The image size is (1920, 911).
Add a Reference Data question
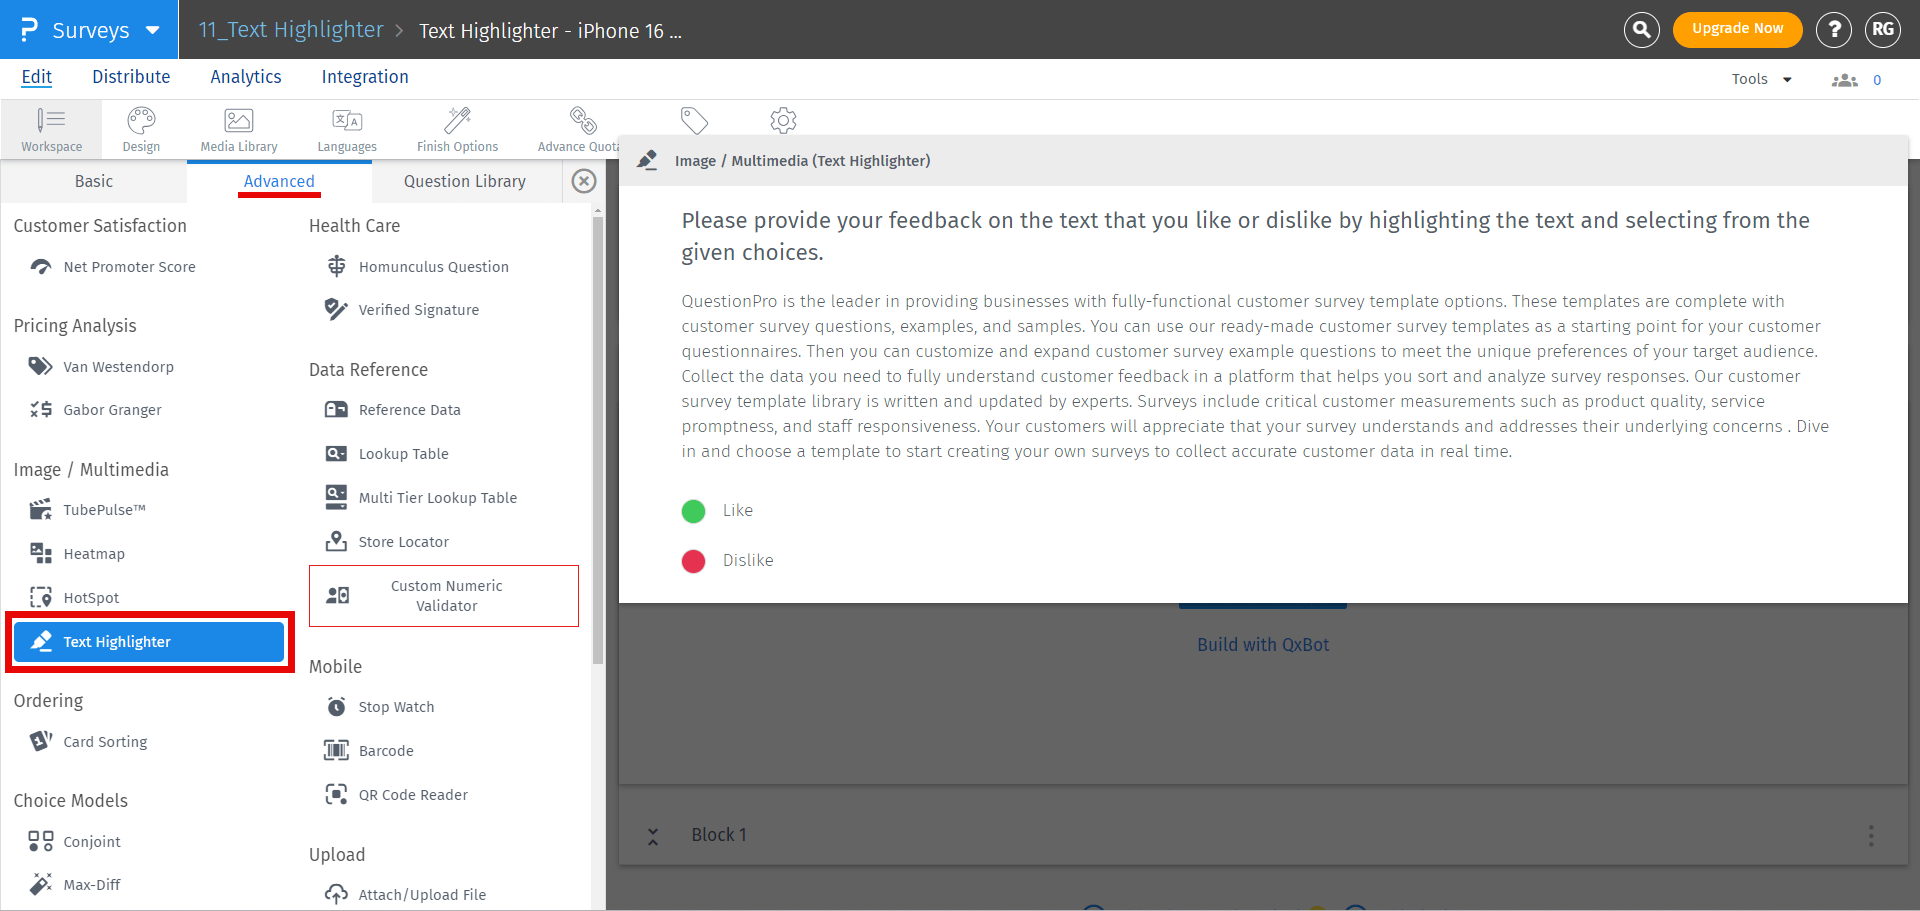pos(392,410)
